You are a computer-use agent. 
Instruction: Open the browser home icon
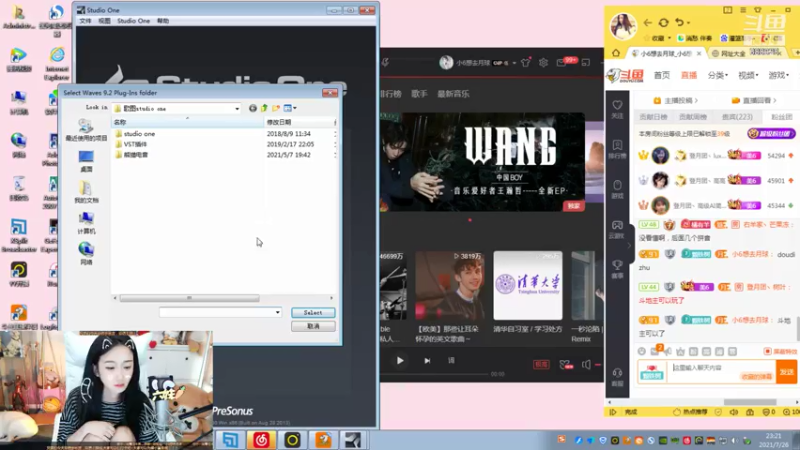616,53
